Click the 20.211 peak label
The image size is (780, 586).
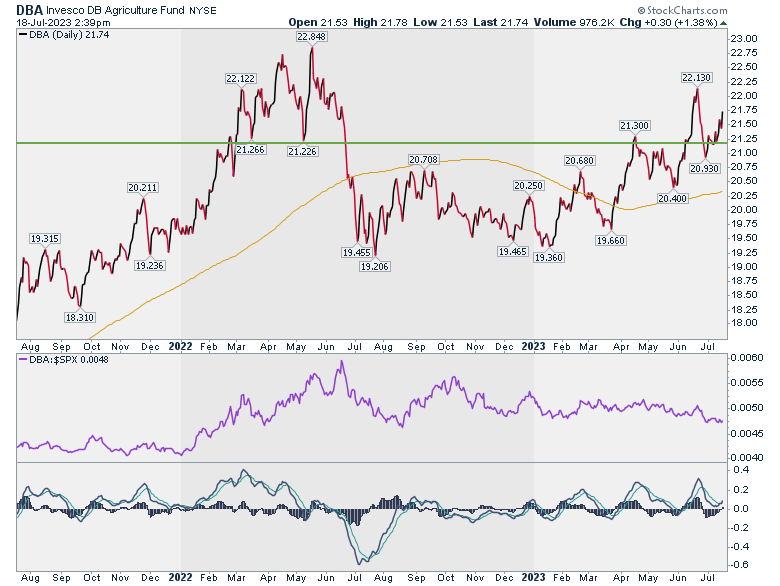tap(142, 188)
